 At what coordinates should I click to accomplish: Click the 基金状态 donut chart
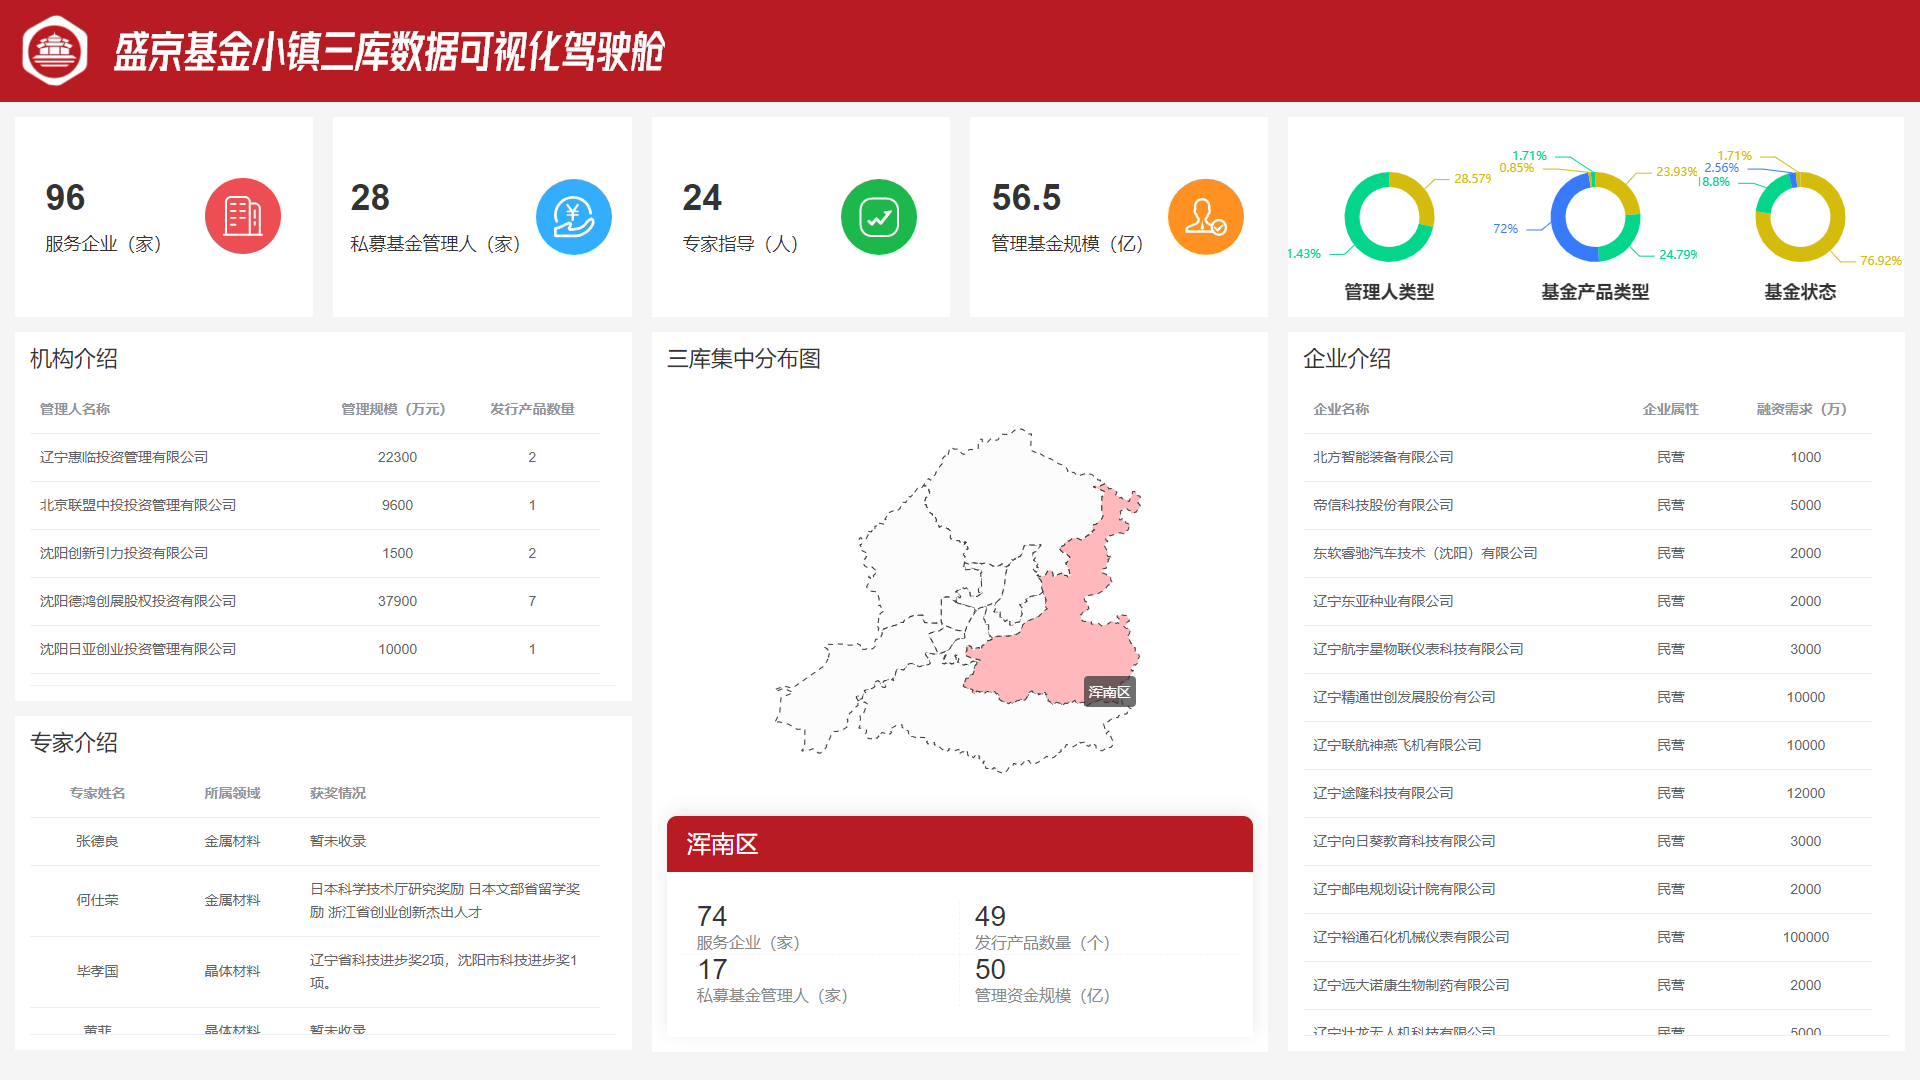point(1800,217)
